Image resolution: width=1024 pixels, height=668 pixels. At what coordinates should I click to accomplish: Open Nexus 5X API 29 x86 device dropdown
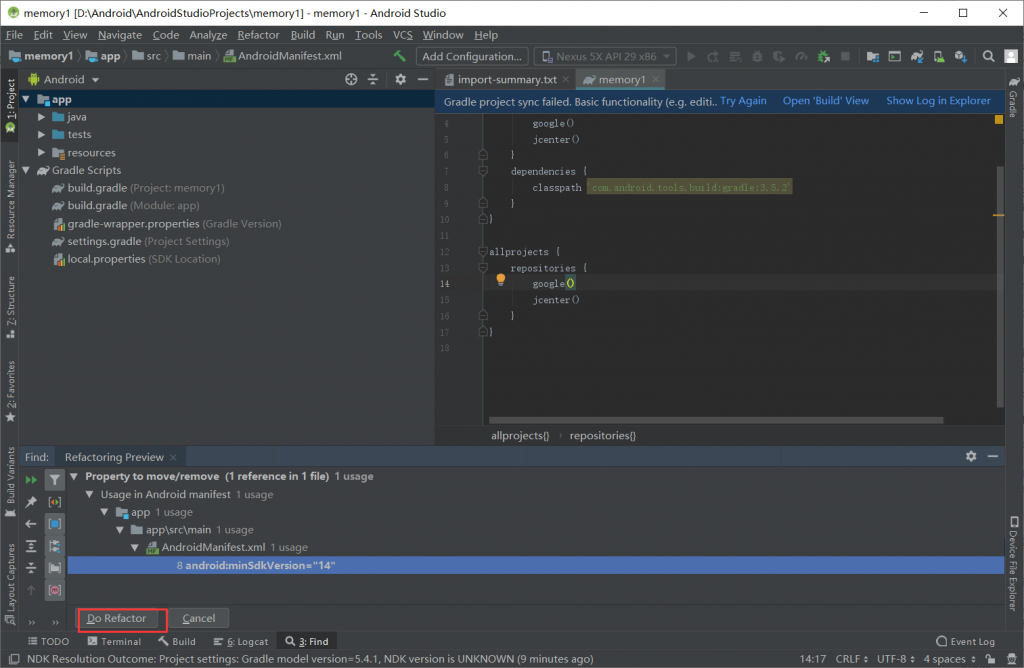605,57
